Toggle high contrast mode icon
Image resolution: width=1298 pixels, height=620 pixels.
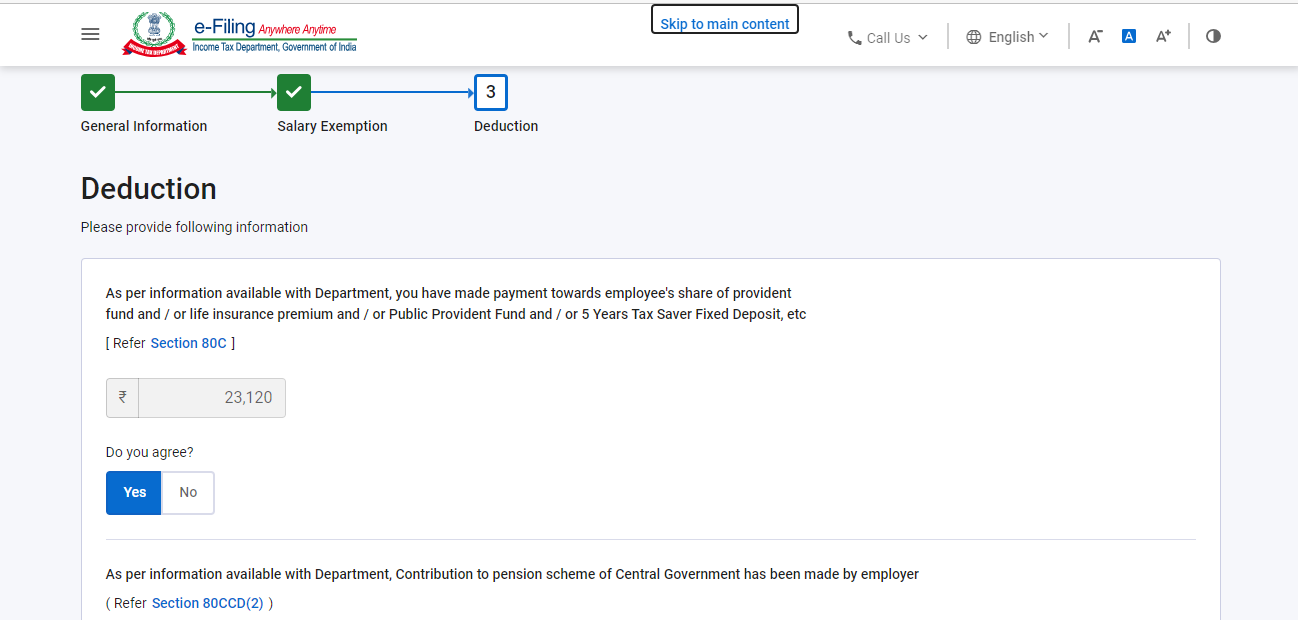point(1213,36)
